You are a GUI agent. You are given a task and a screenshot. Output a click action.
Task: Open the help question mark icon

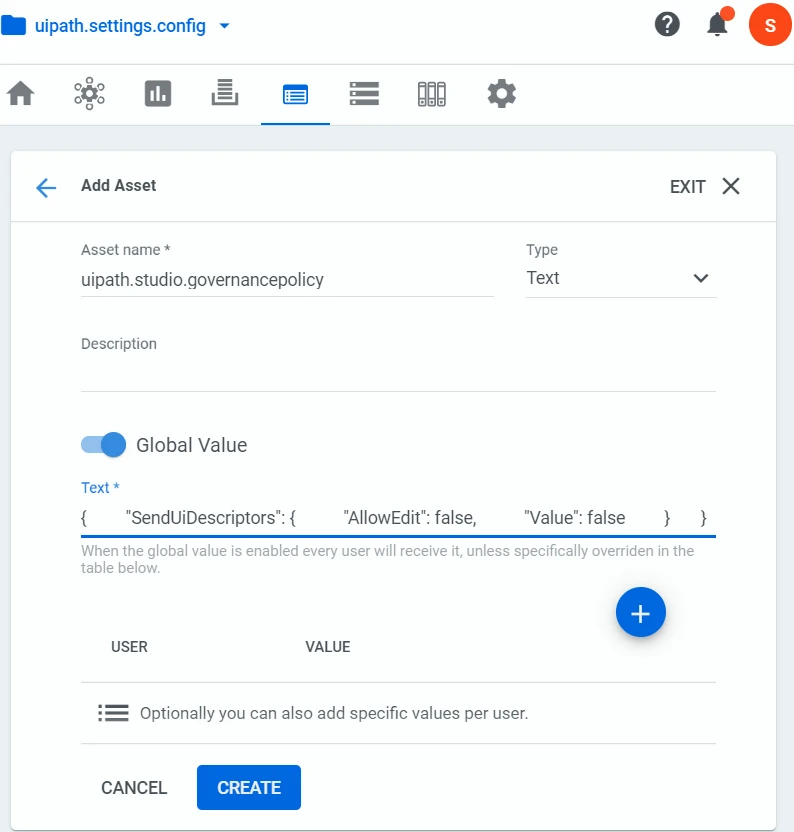click(x=667, y=24)
